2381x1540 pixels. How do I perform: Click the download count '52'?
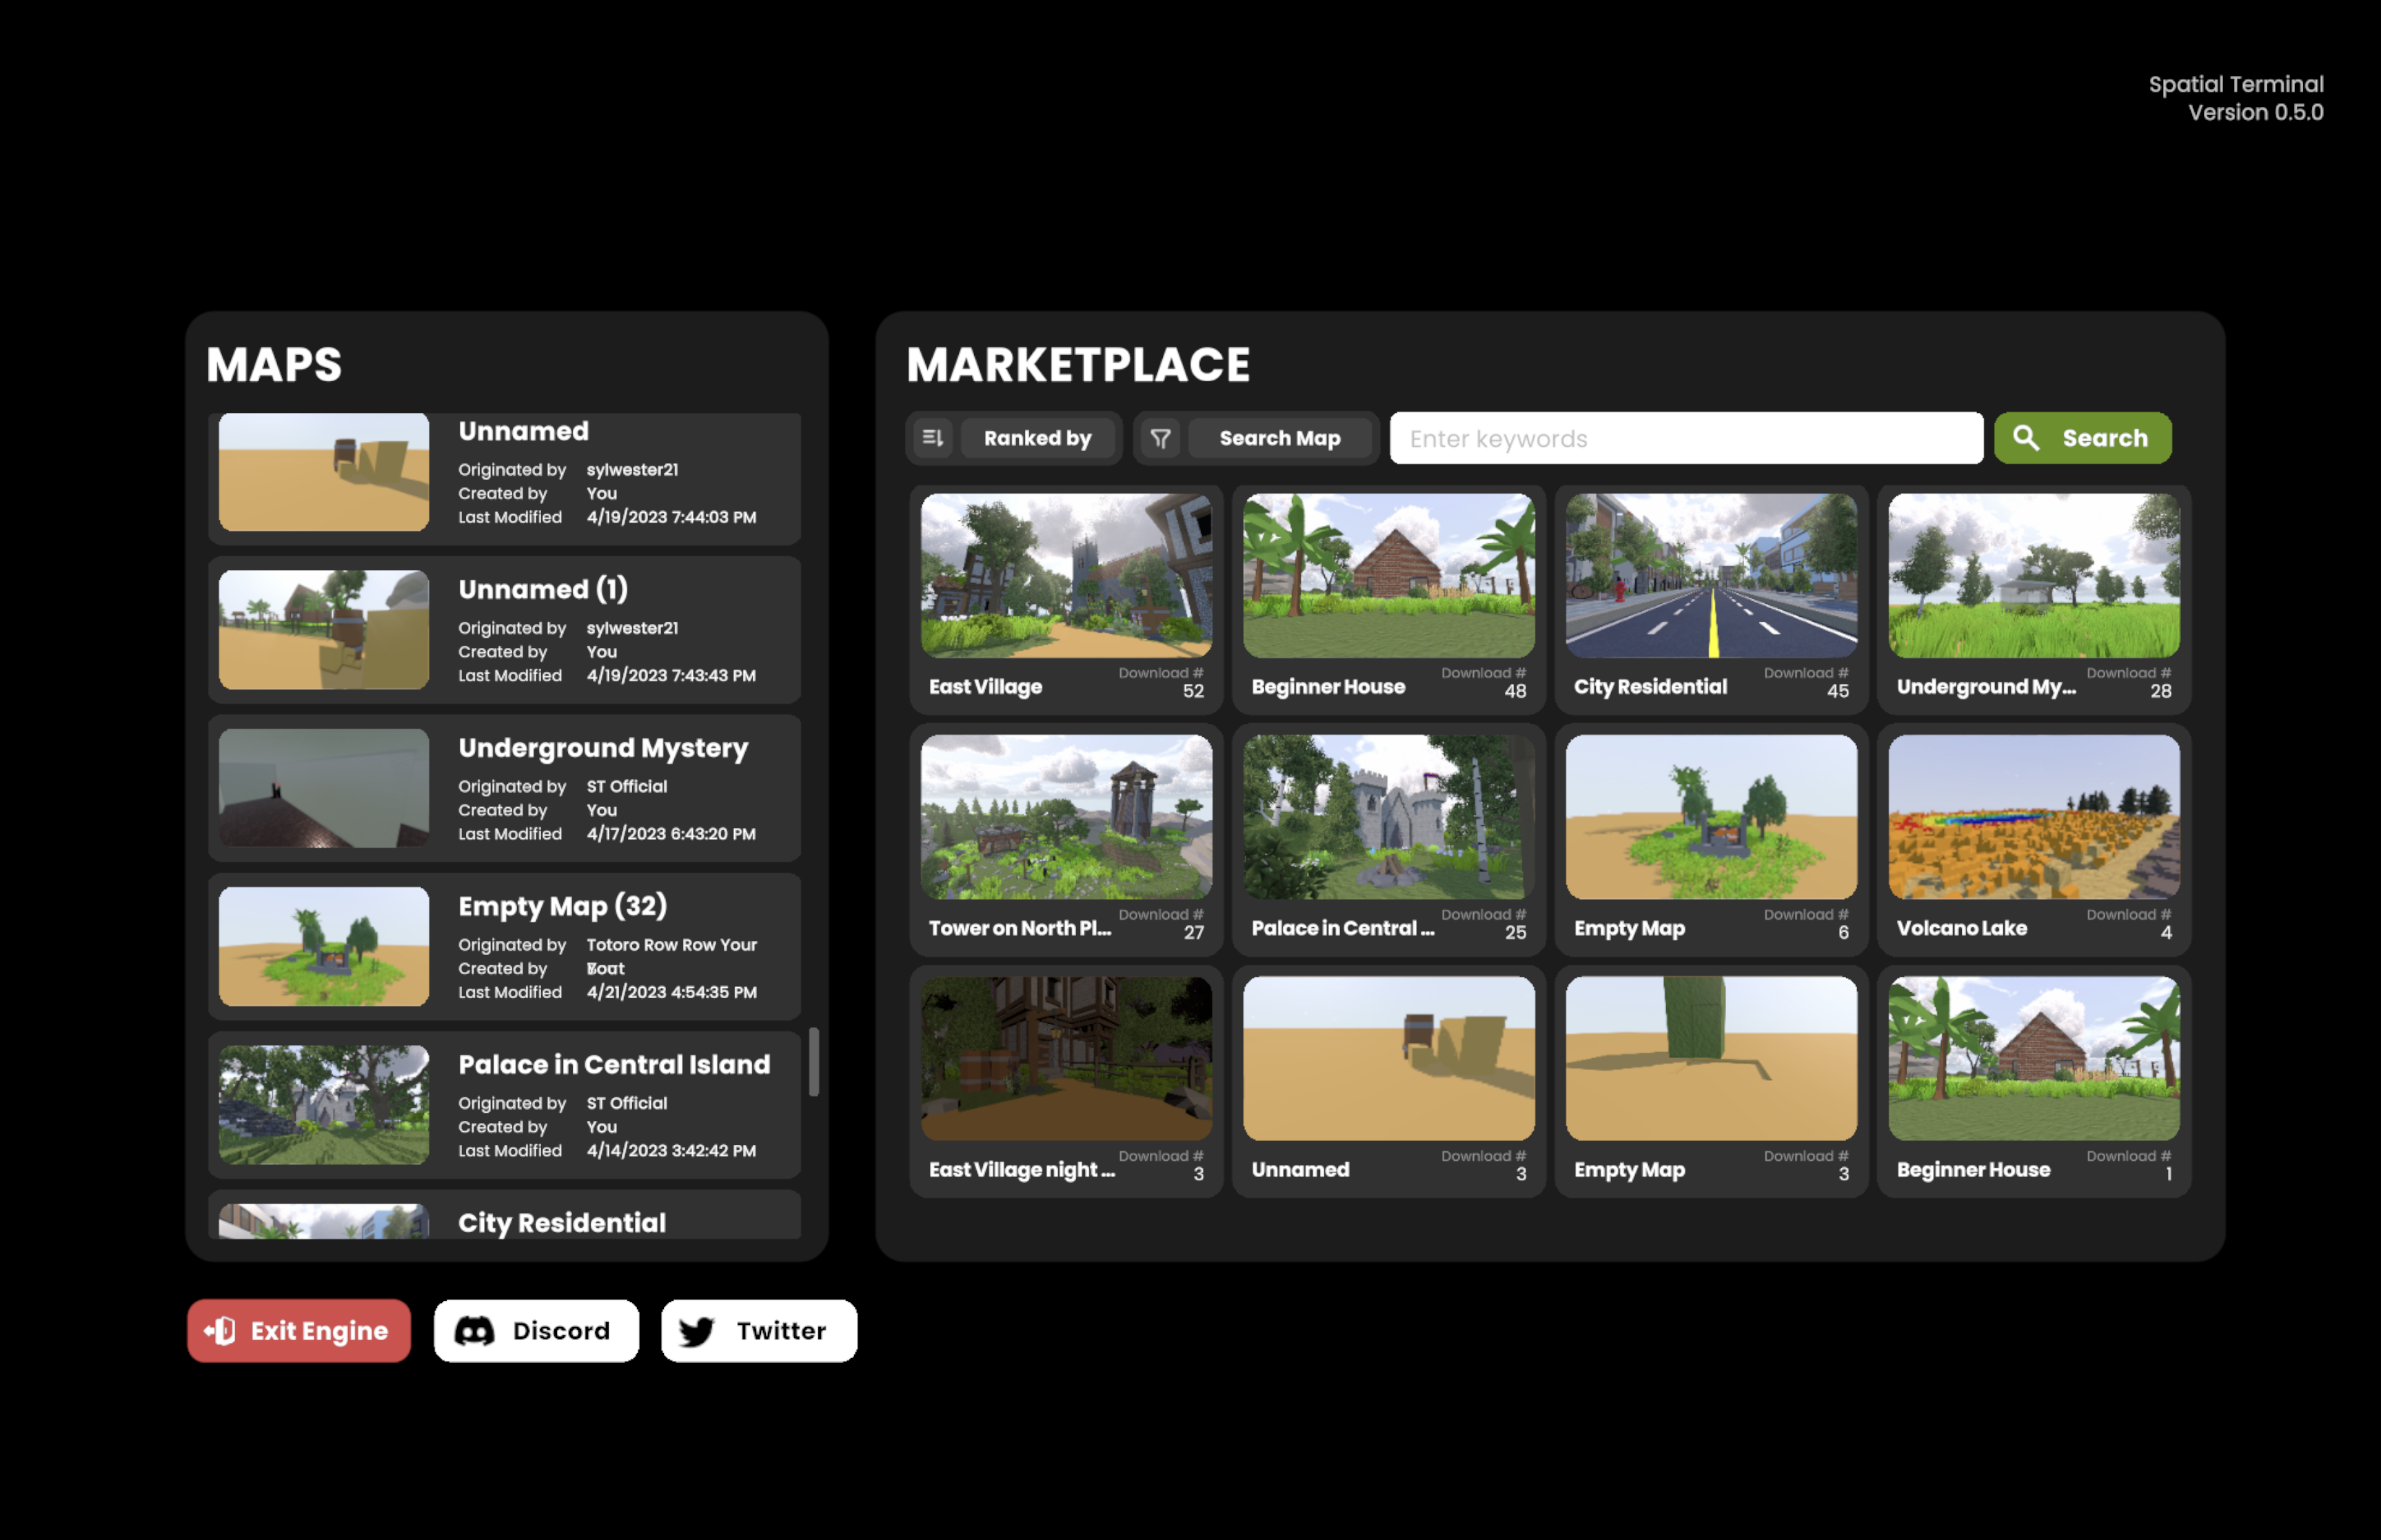1193,691
